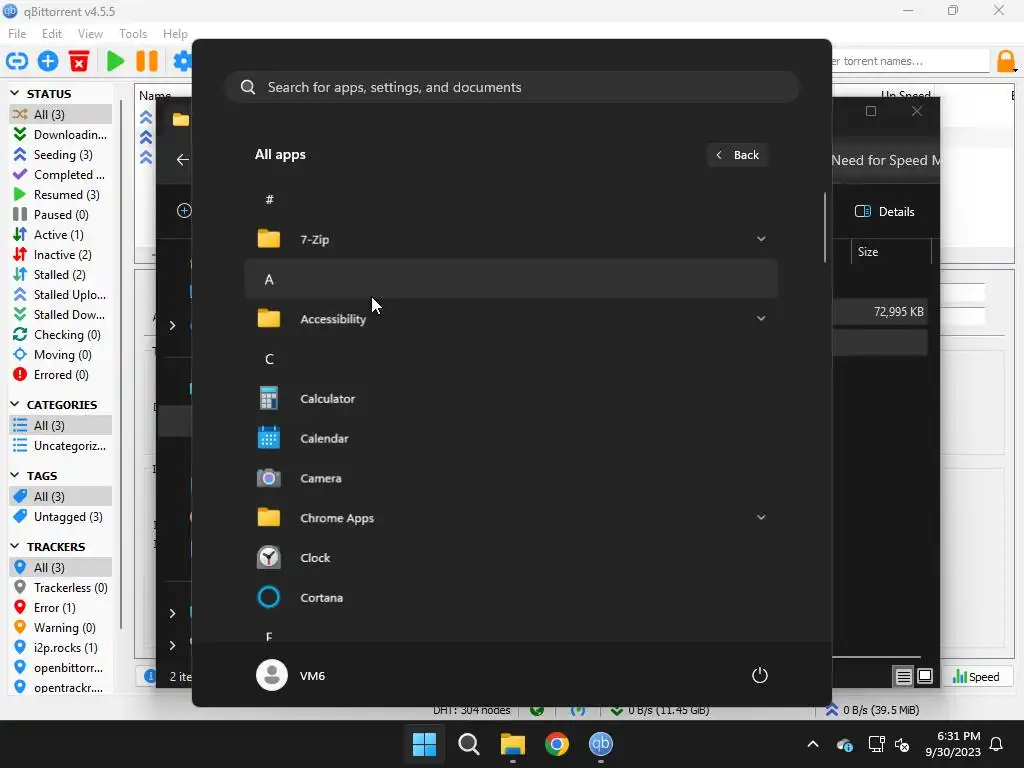The image size is (1024, 768).
Task: Click the Start menu power icon
Action: click(760, 675)
